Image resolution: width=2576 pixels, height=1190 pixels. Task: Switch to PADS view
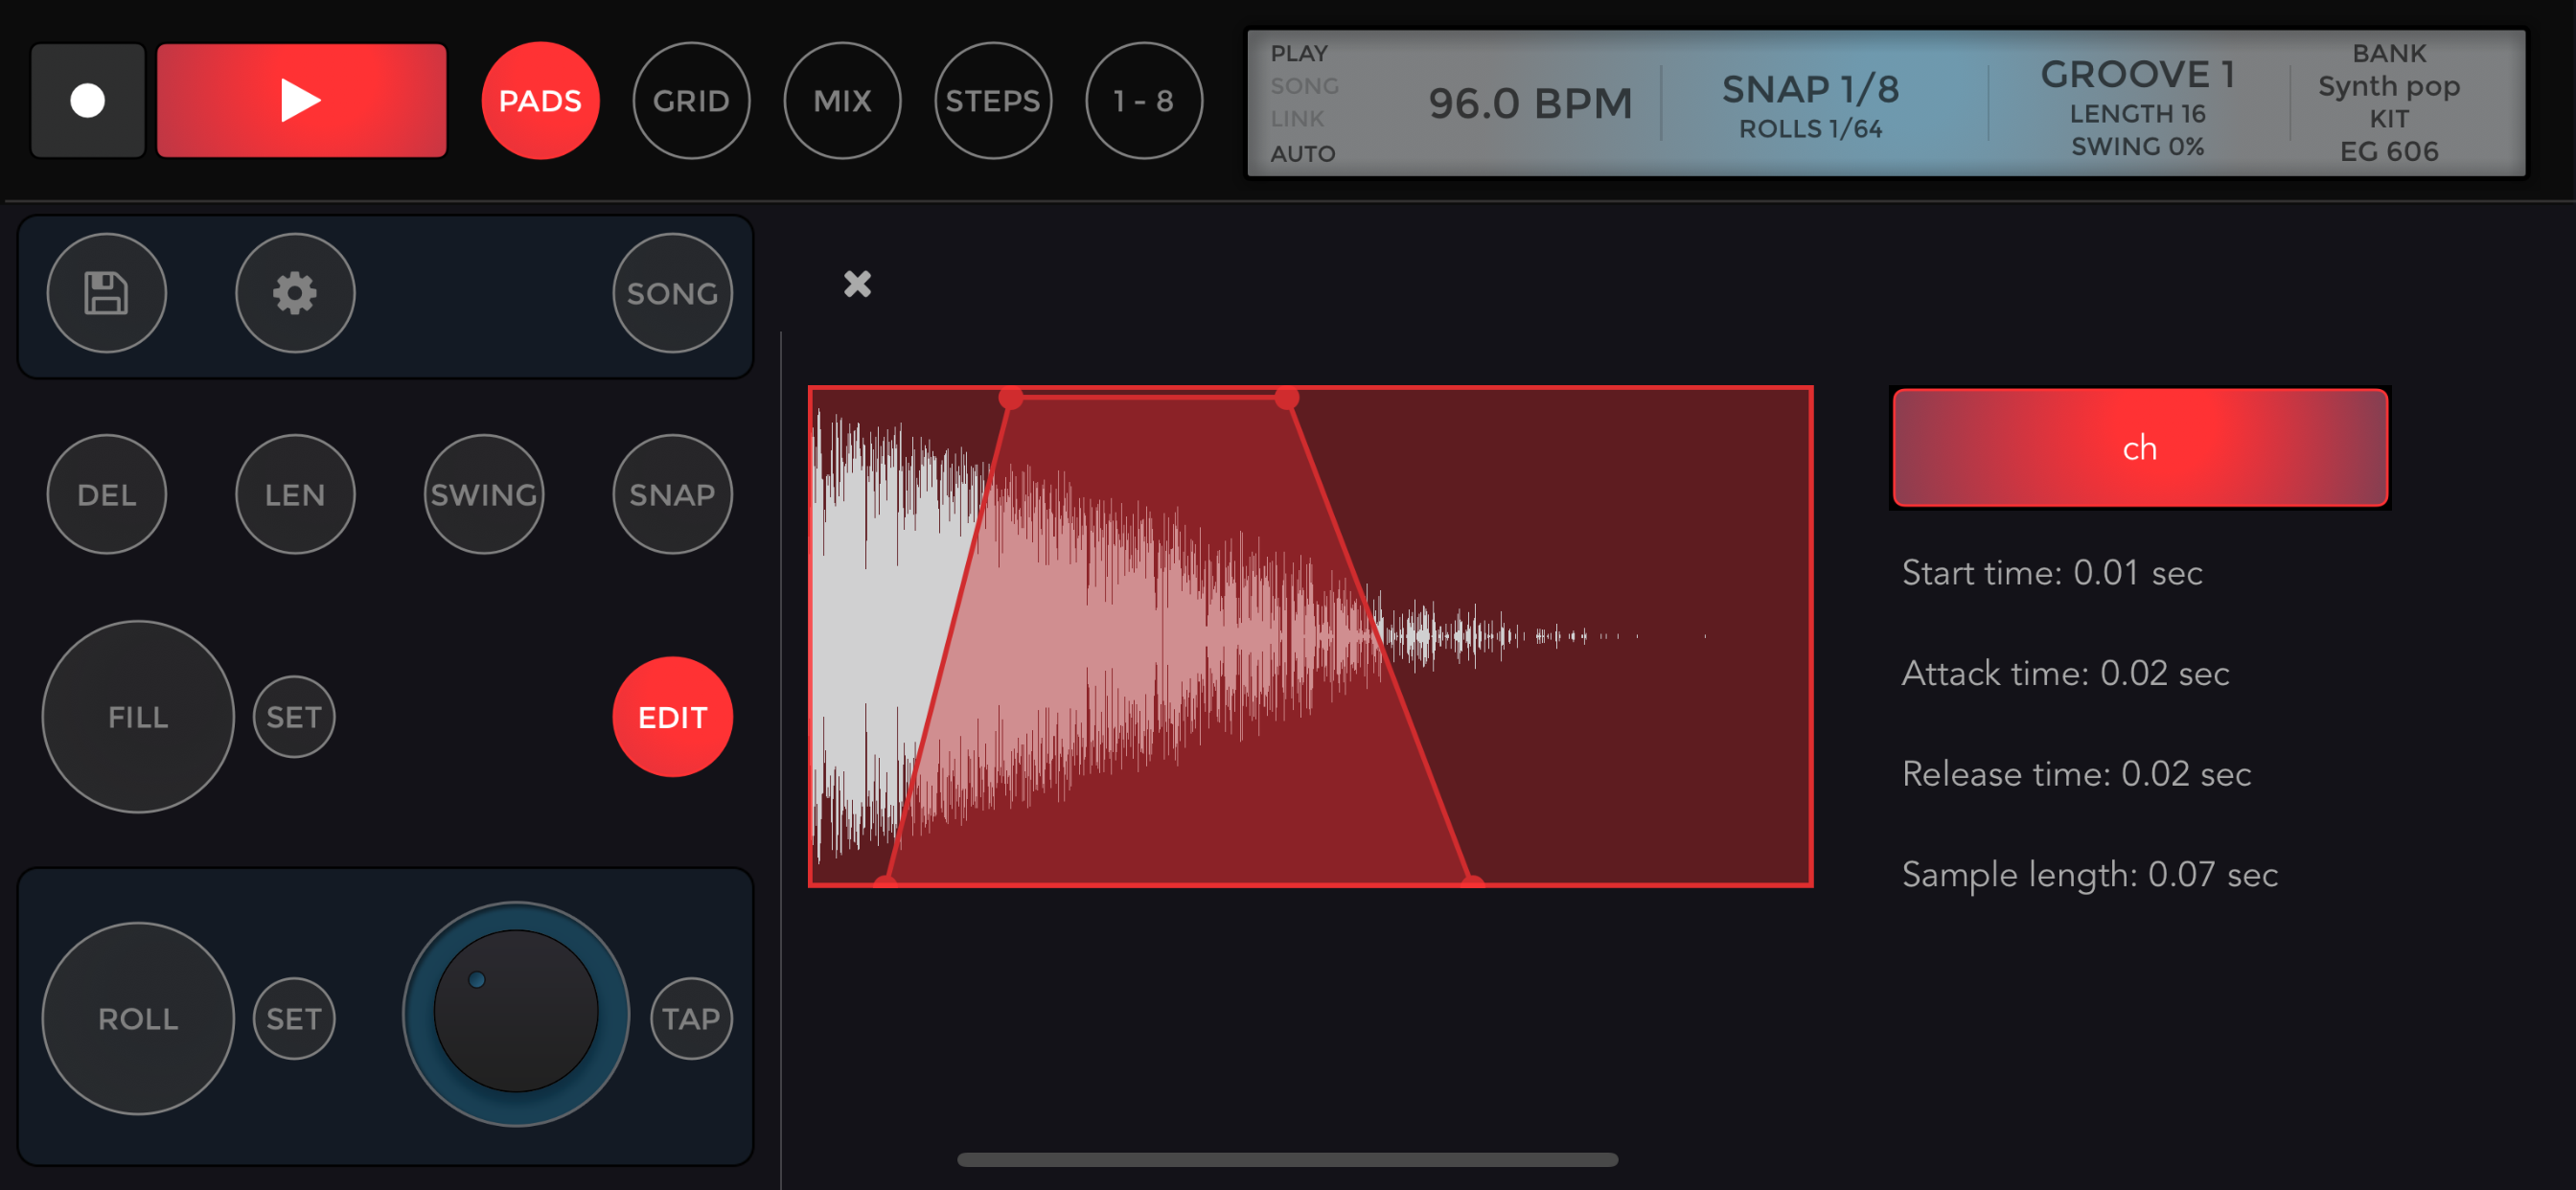pyautogui.click(x=540, y=100)
